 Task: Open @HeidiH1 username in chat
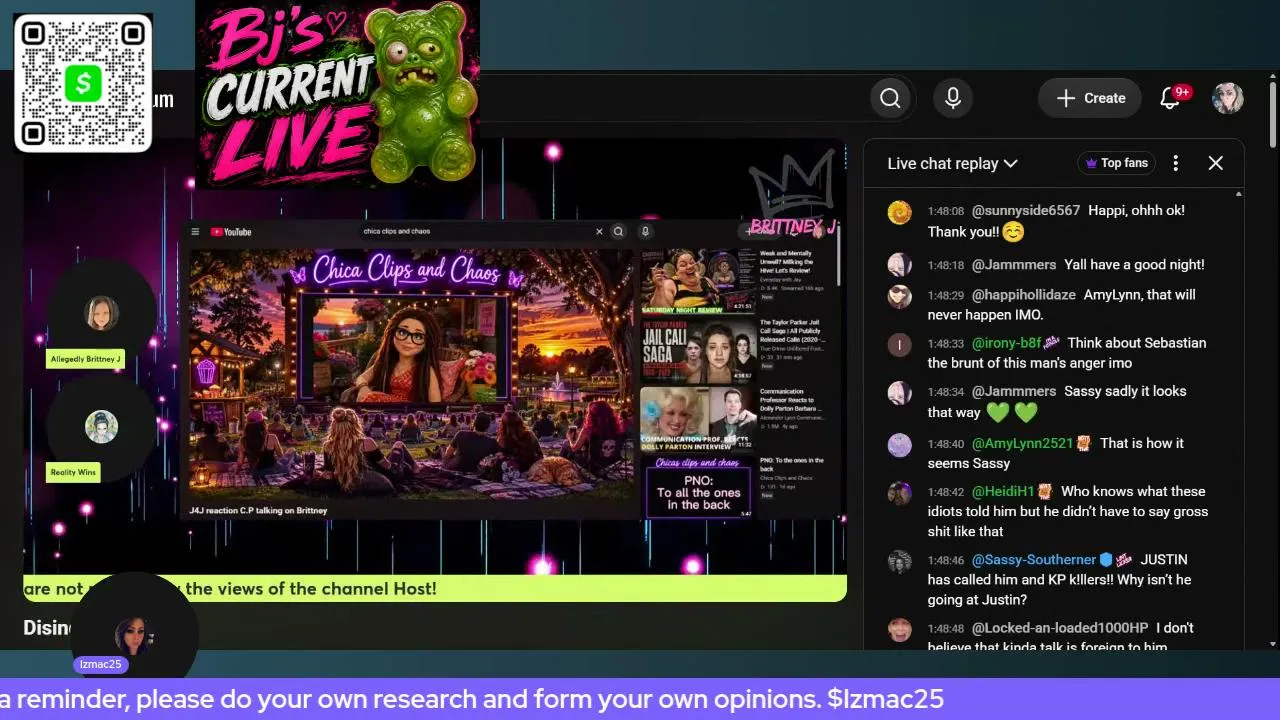[x=1003, y=491]
